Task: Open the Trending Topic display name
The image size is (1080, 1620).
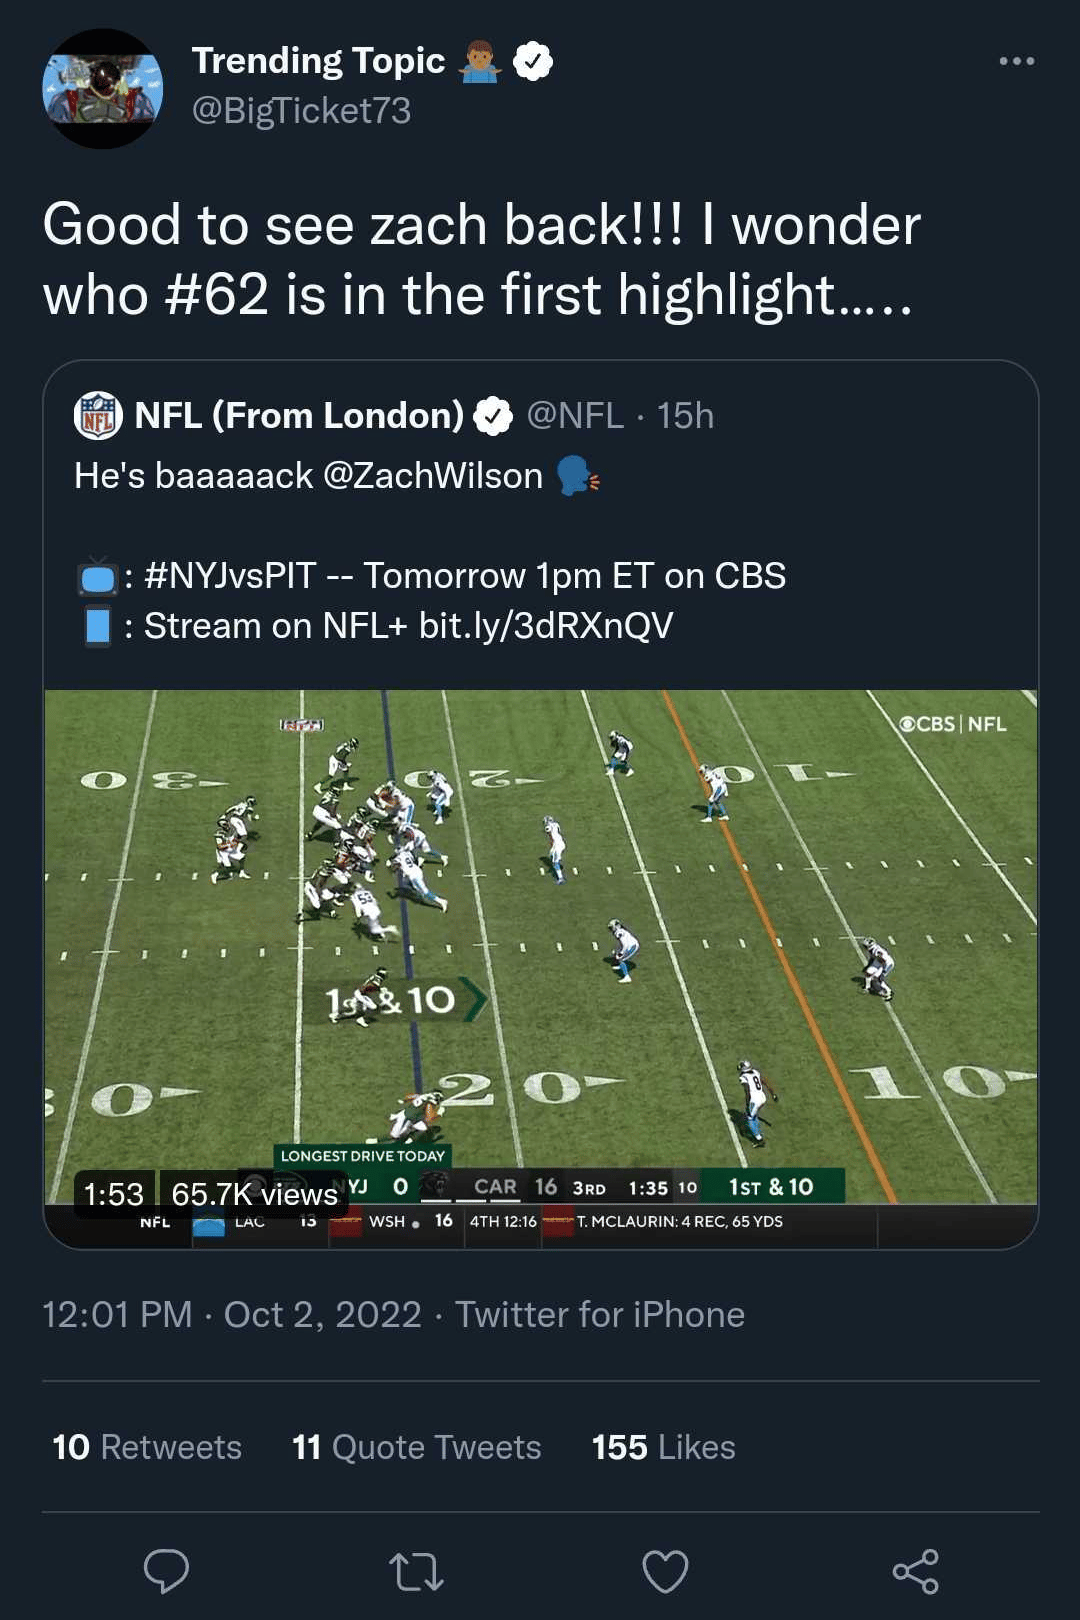Action: coord(318,61)
